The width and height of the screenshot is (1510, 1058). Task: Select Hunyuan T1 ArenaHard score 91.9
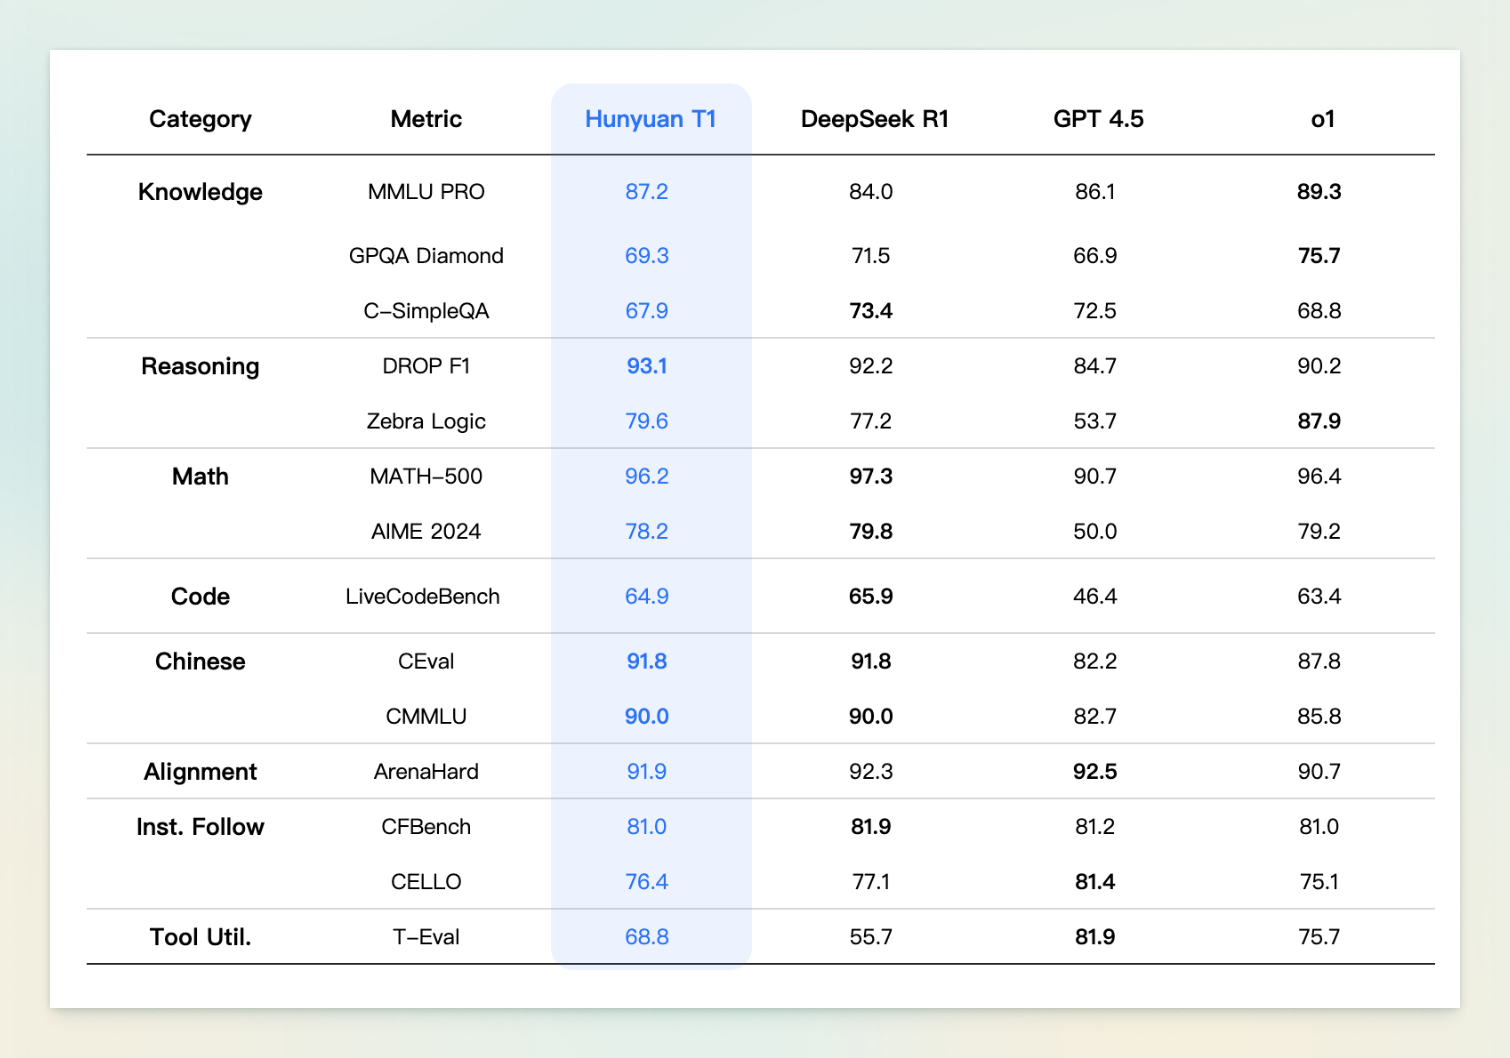point(647,771)
